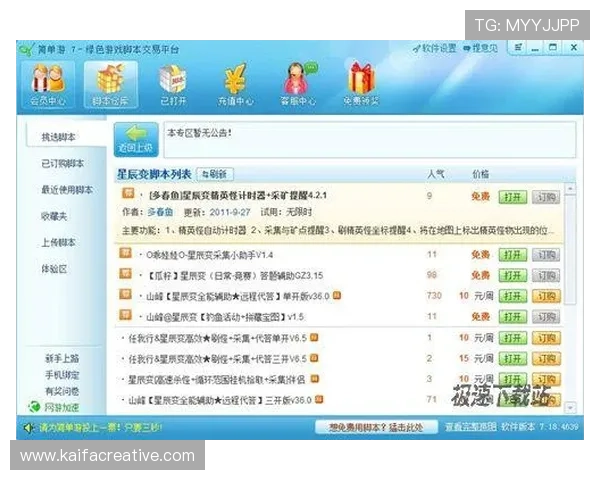Select the 挑选脚本 sidebar tab
The height and width of the screenshot is (480, 600).
point(66,136)
